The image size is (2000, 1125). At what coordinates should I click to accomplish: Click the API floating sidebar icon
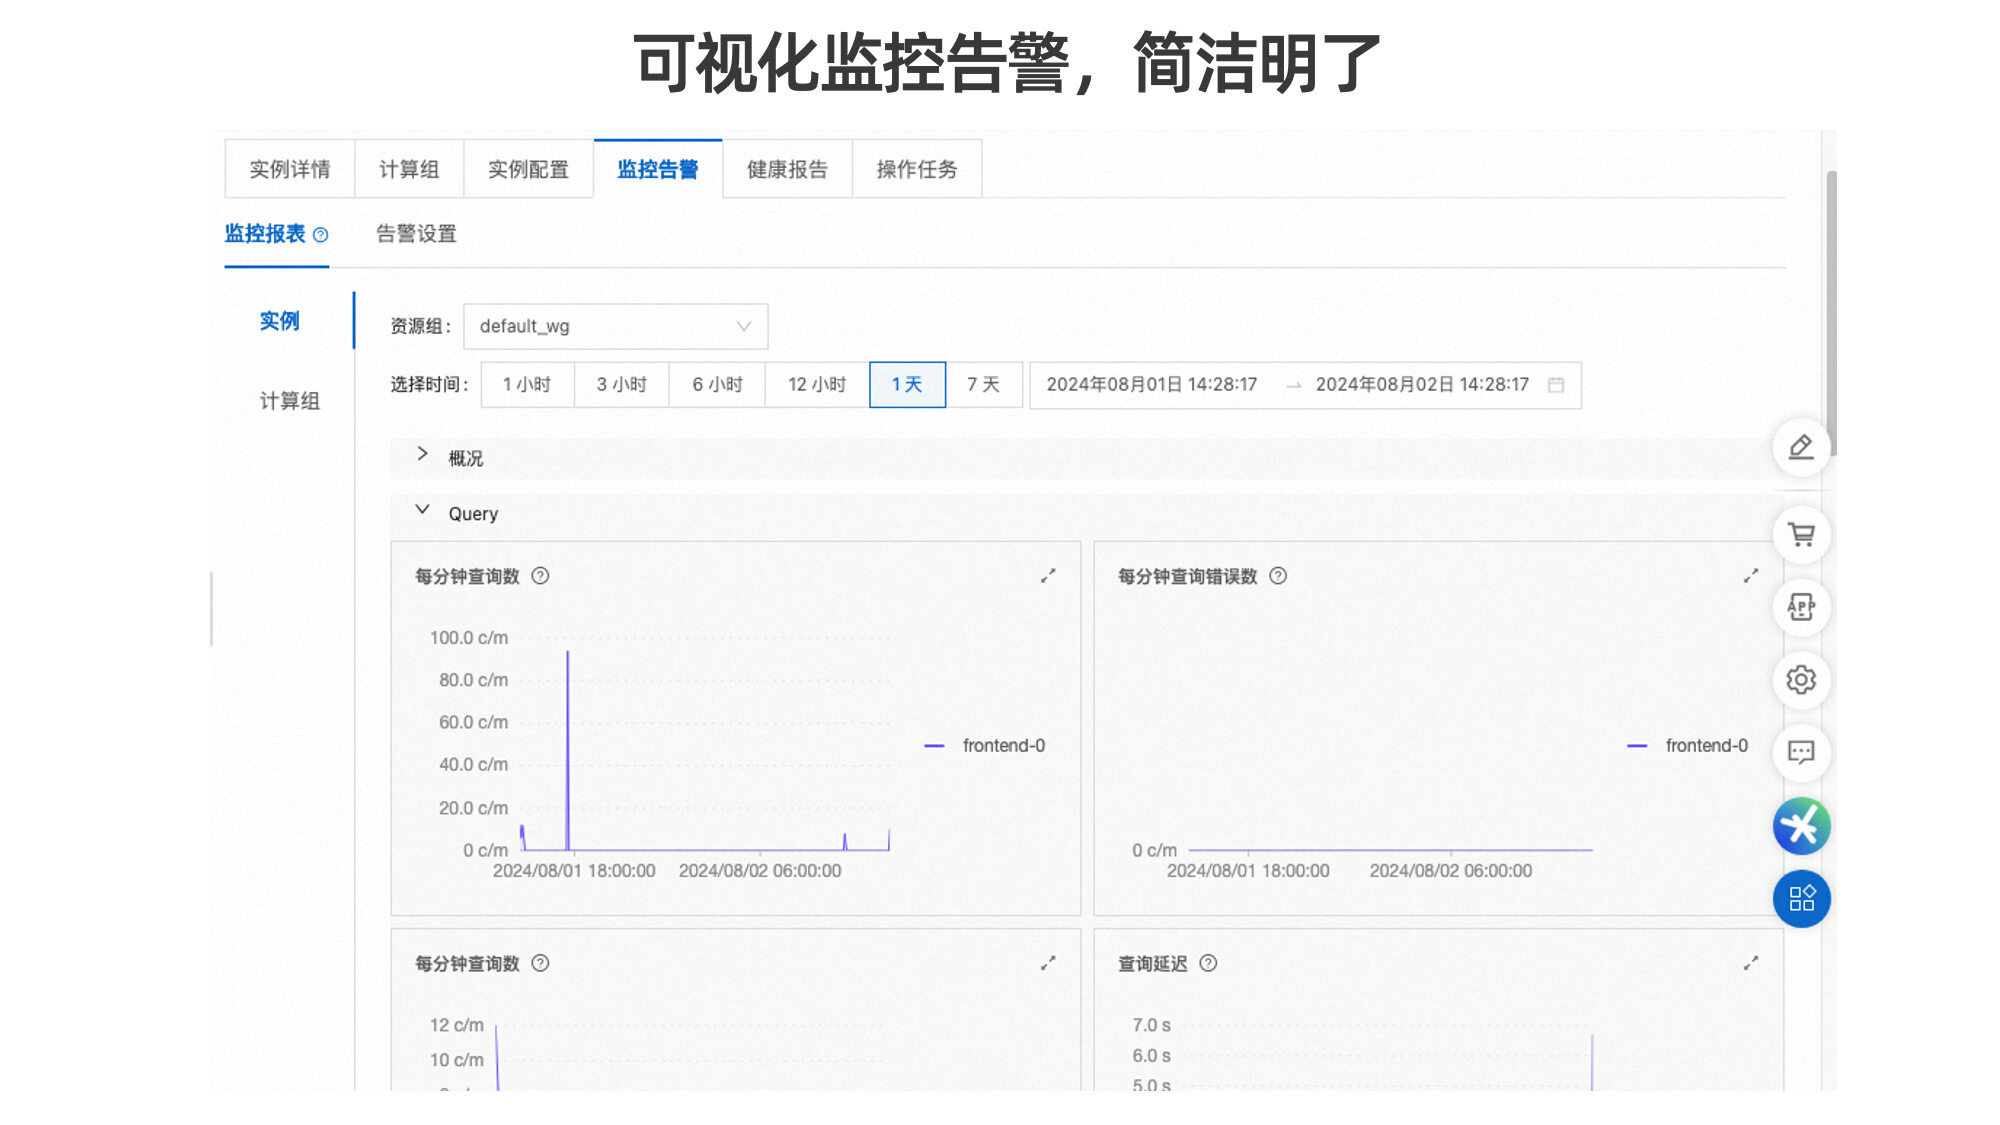1801,607
